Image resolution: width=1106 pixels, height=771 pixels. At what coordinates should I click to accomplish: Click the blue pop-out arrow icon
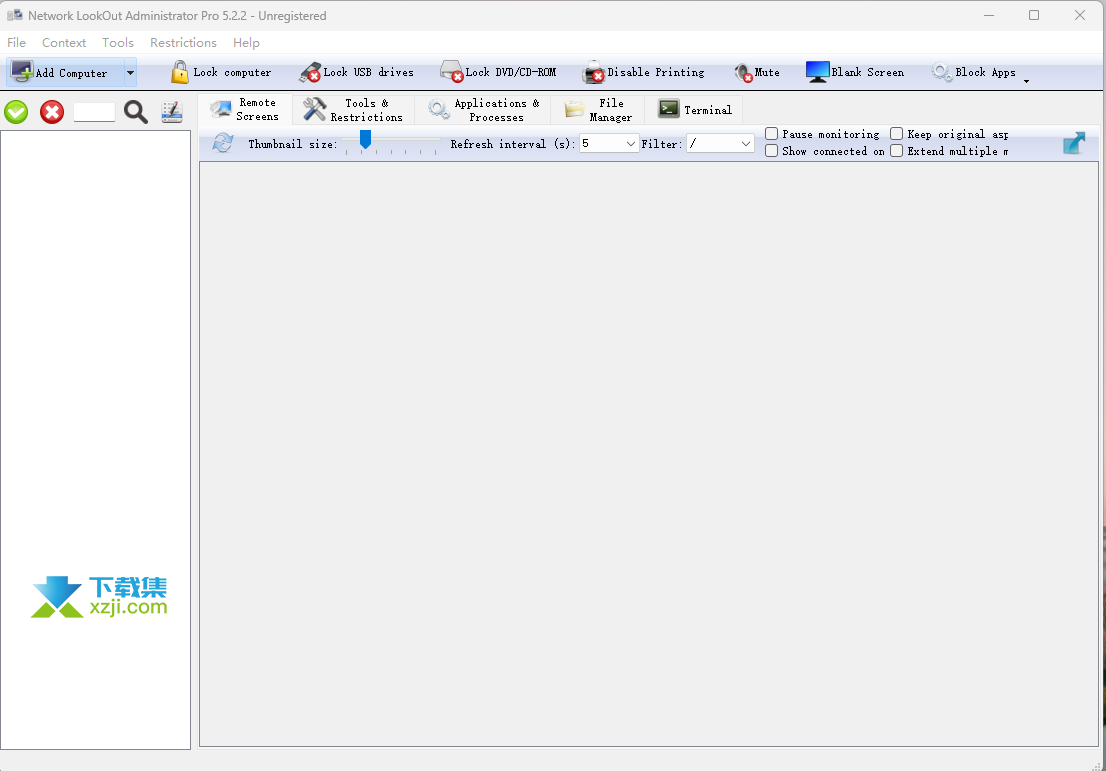pos(1074,142)
